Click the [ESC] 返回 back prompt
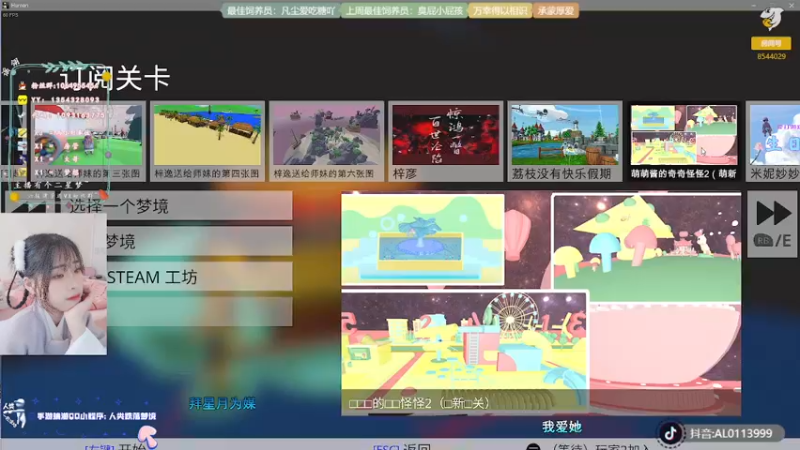 [x=402, y=447]
